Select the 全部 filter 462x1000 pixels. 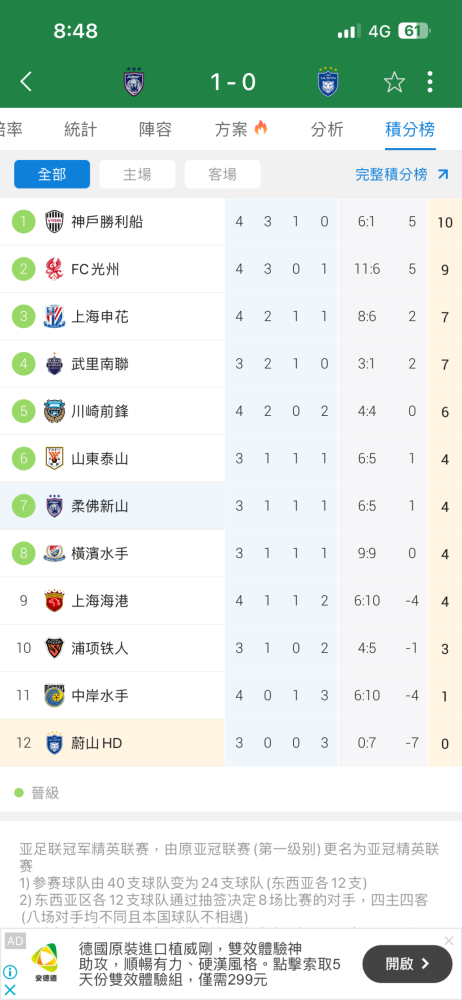point(52,174)
